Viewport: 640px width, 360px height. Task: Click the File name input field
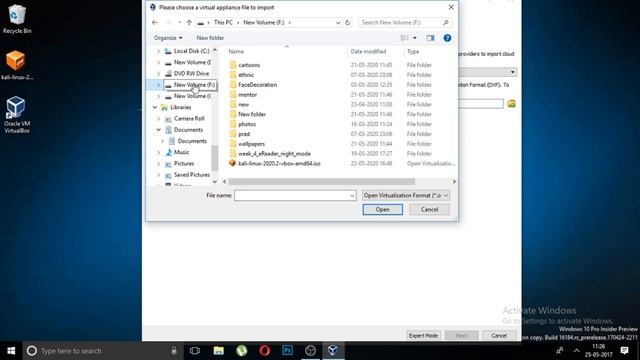point(295,196)
